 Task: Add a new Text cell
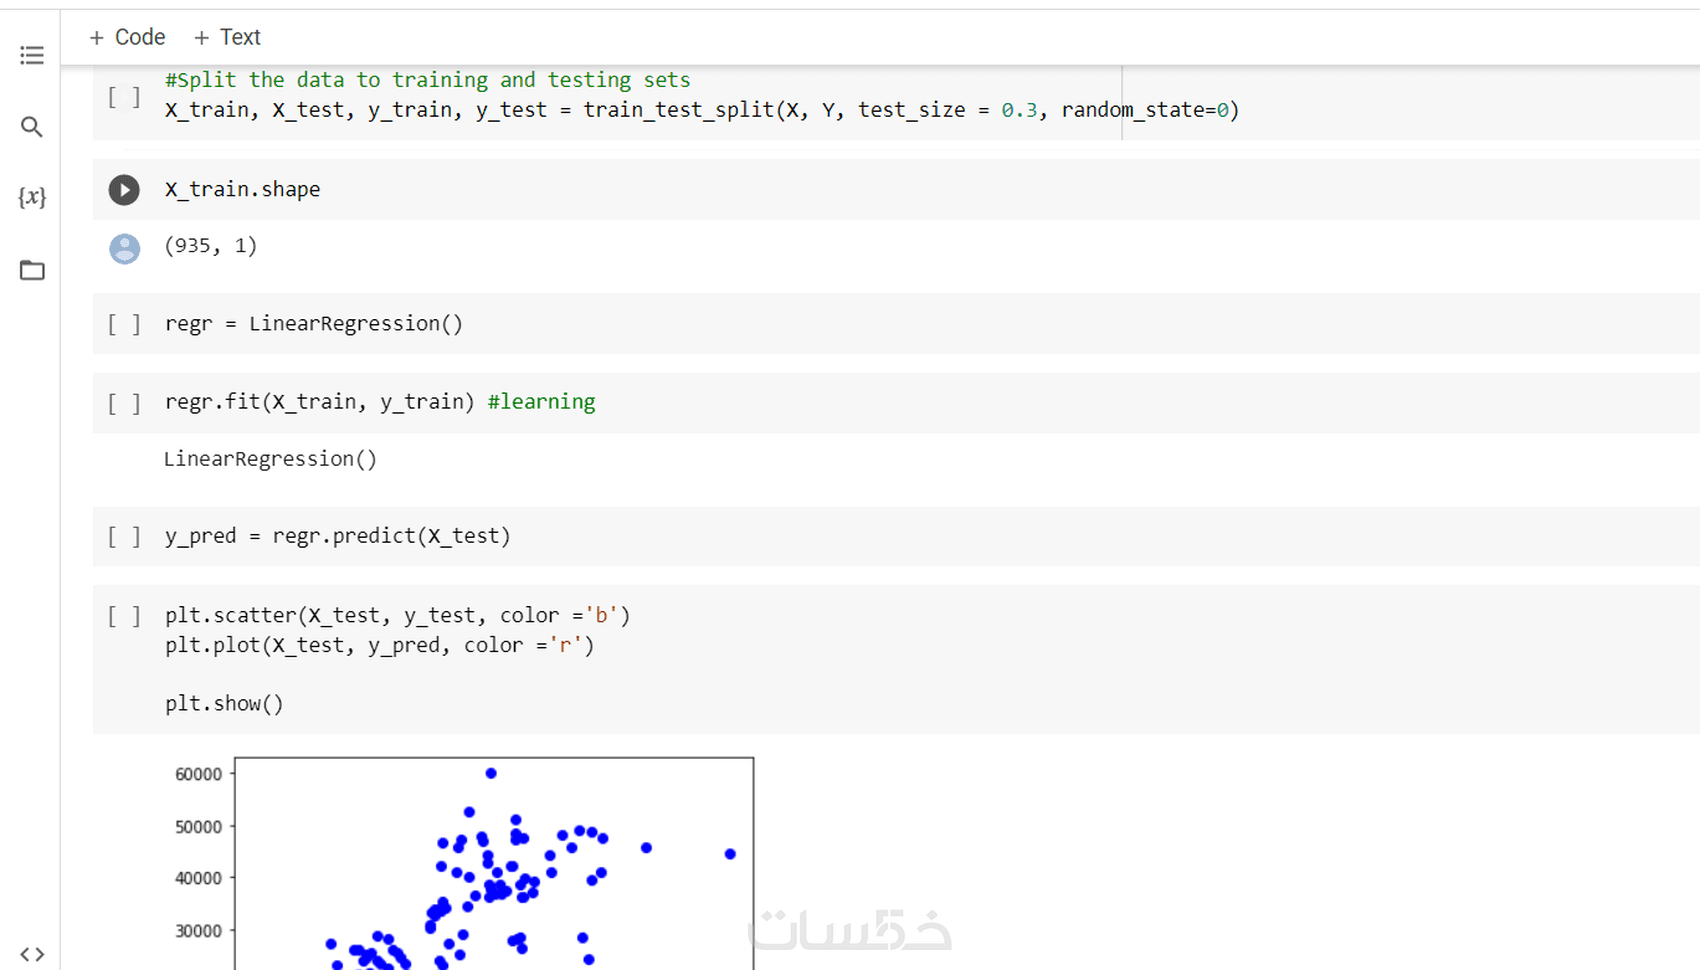tap(227, 37)
